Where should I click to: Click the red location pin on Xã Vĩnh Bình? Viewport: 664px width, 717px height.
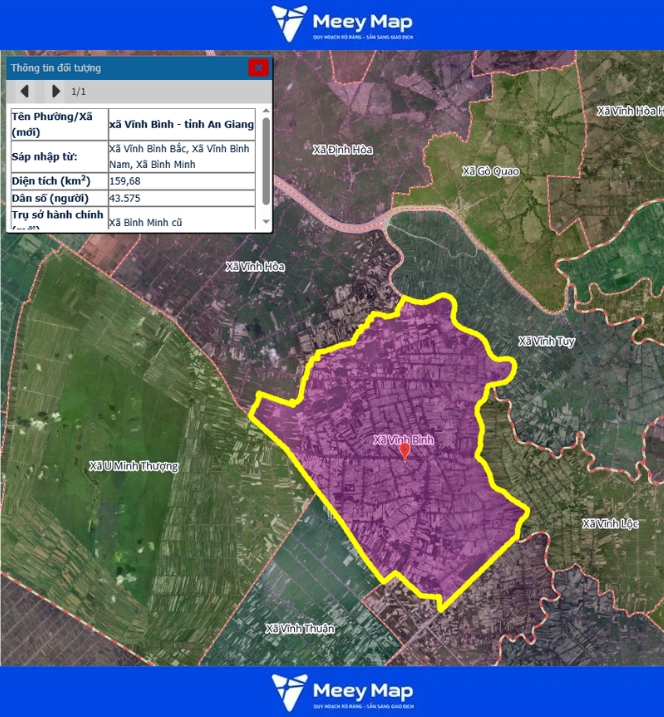tap(404, 451)
